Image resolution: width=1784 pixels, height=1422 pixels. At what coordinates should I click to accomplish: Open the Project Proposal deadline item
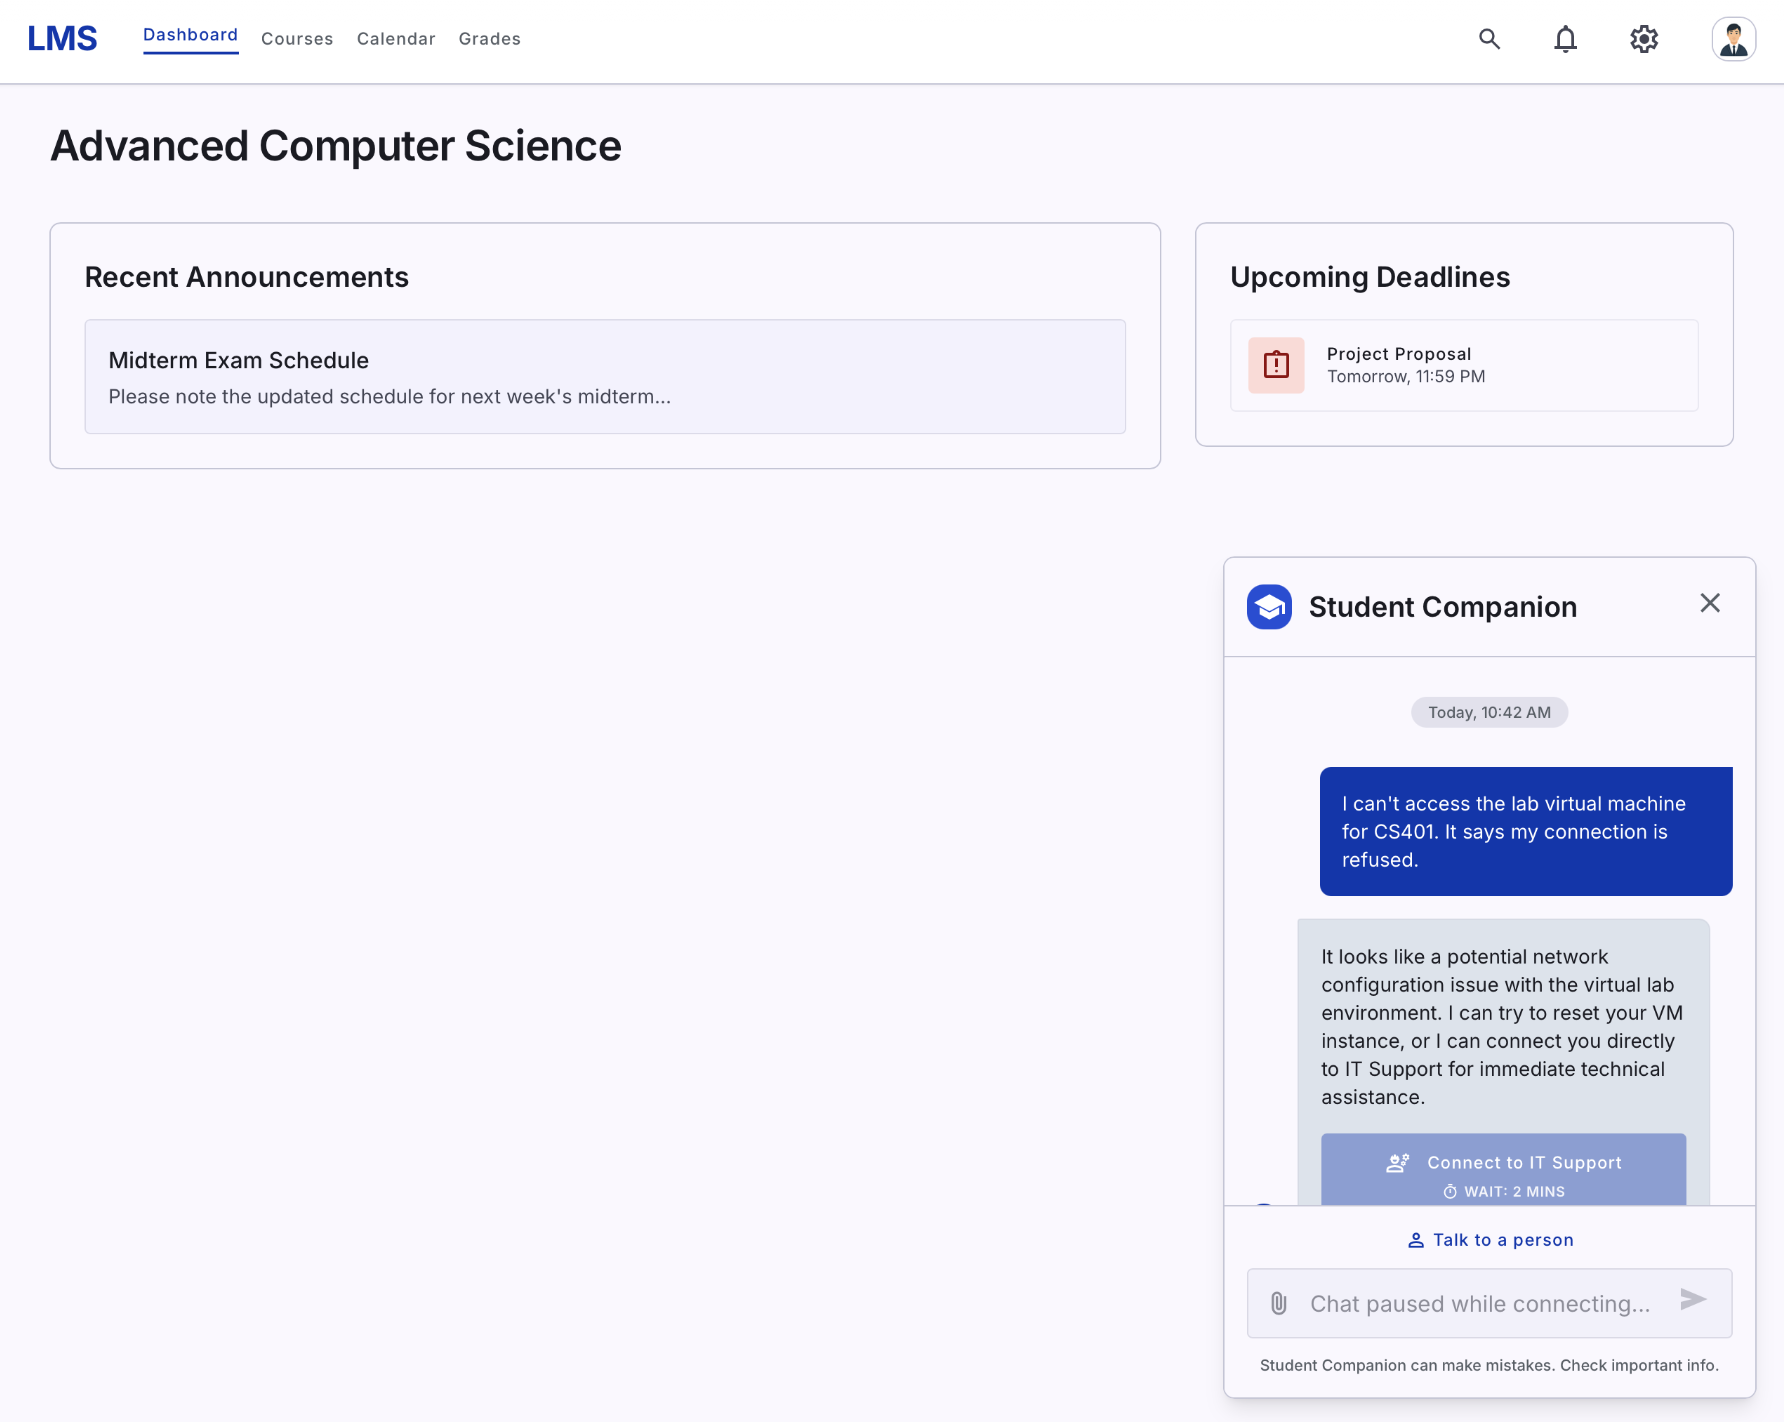1464,365
